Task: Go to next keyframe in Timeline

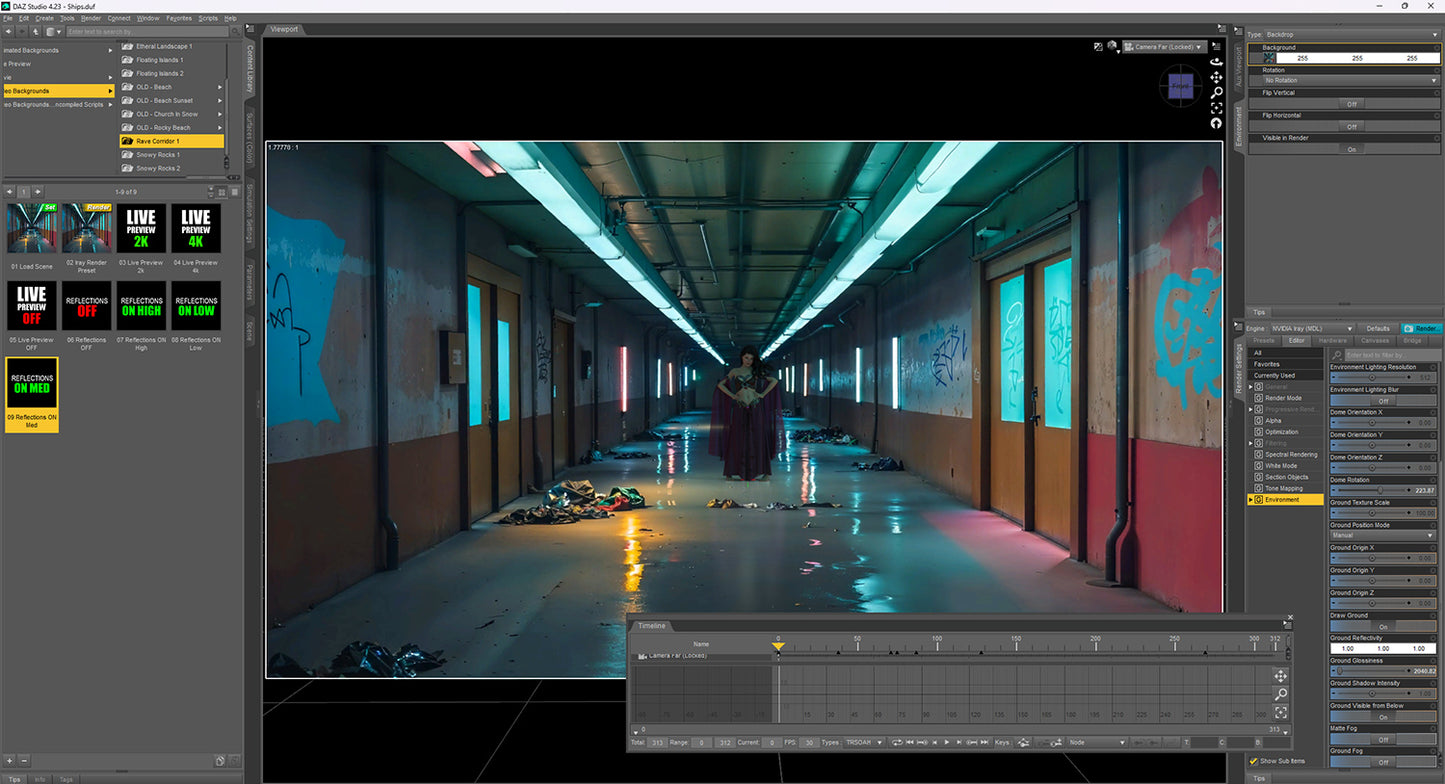Action: click(972, 742)
